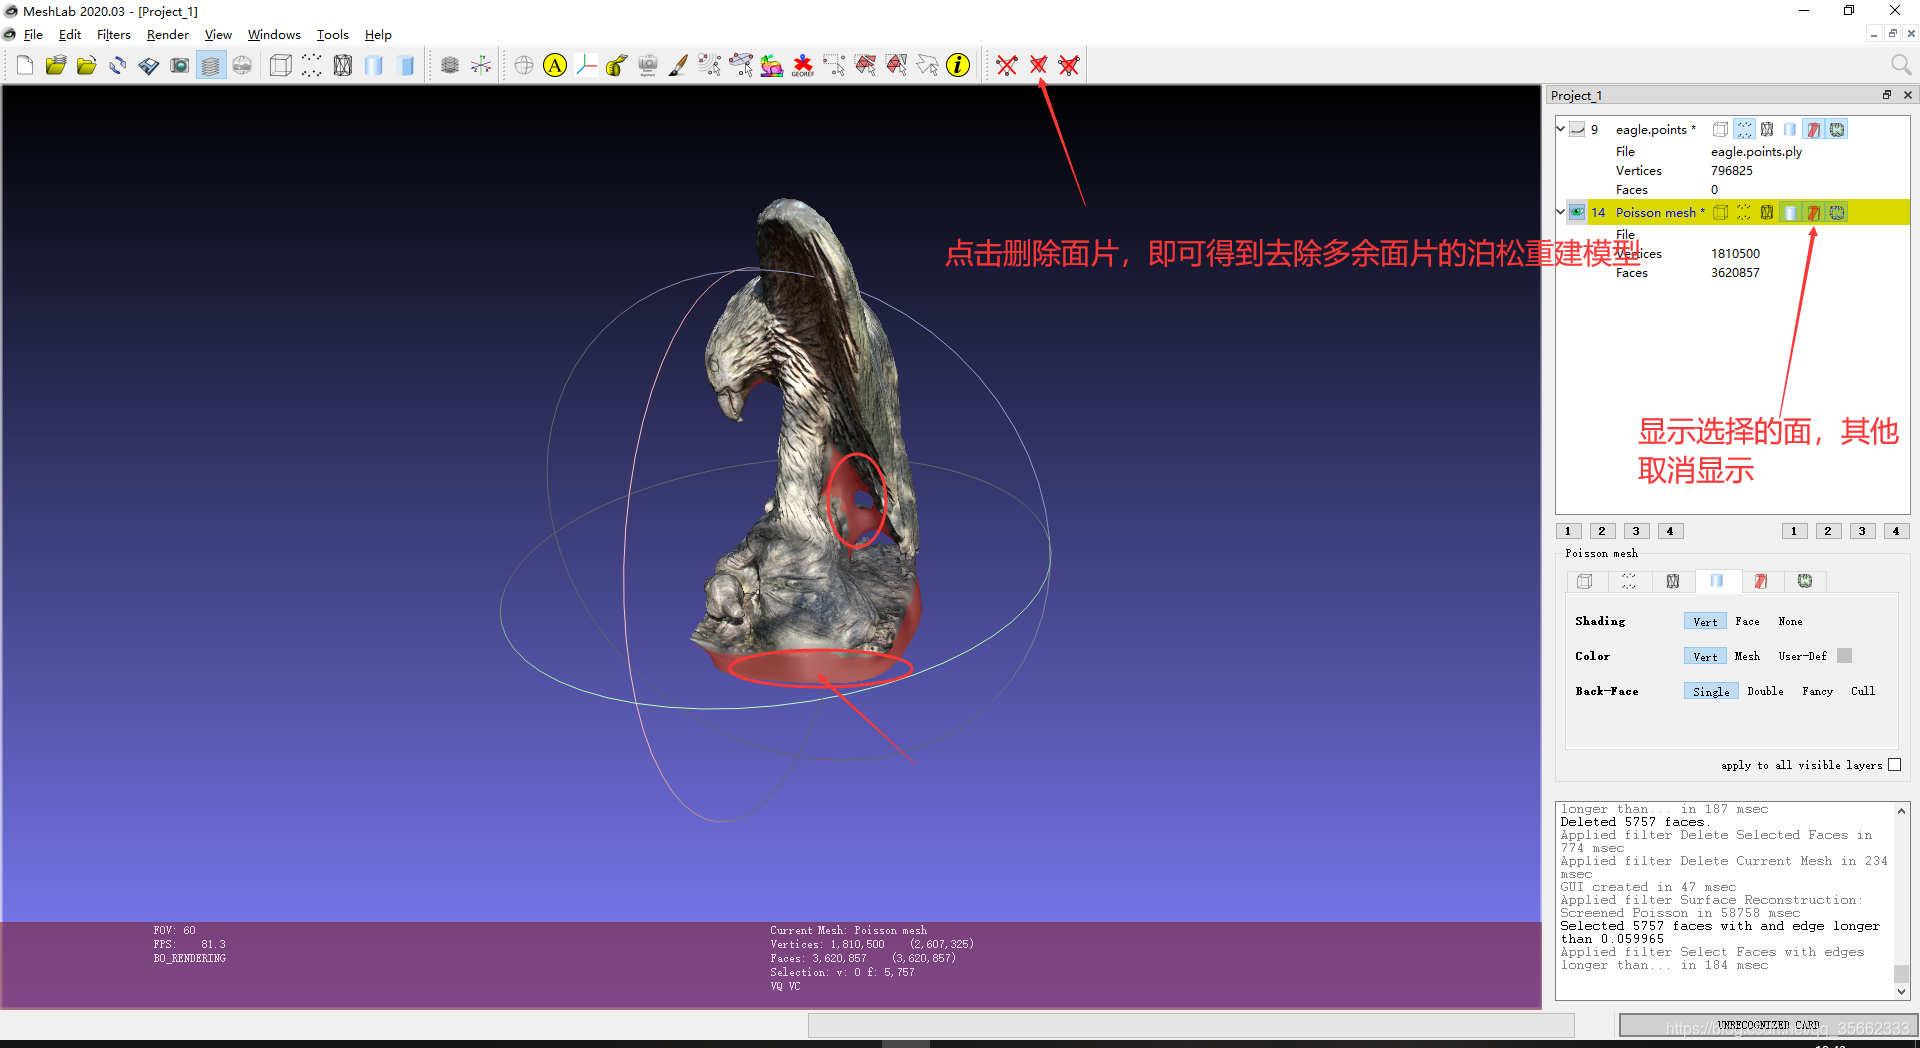The height and width of the screenshot is (1048, 1920).
Task: Set Back-Face to Cull
Action: [1862, 692]
